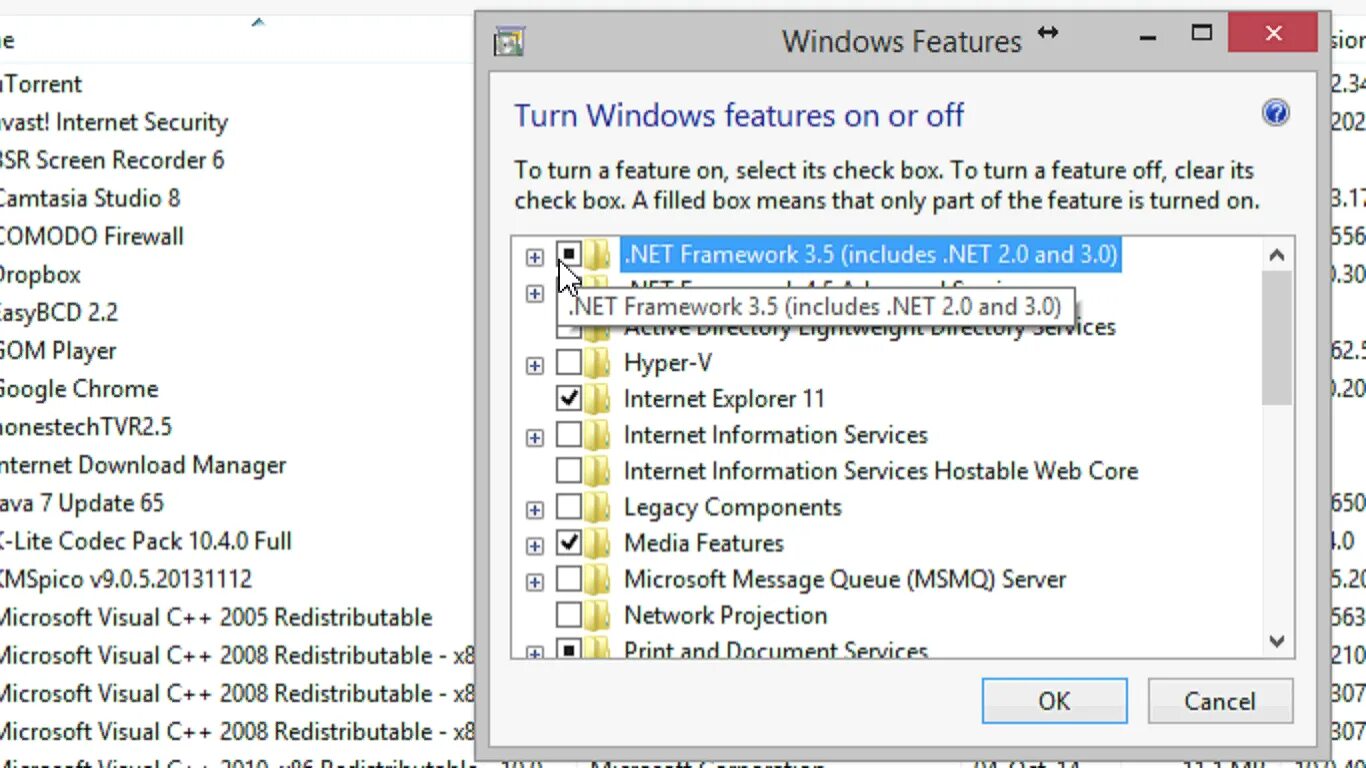
Task: Click the Windows Features title bar icon
Action: pyautogui.click(x=509, y=42)
